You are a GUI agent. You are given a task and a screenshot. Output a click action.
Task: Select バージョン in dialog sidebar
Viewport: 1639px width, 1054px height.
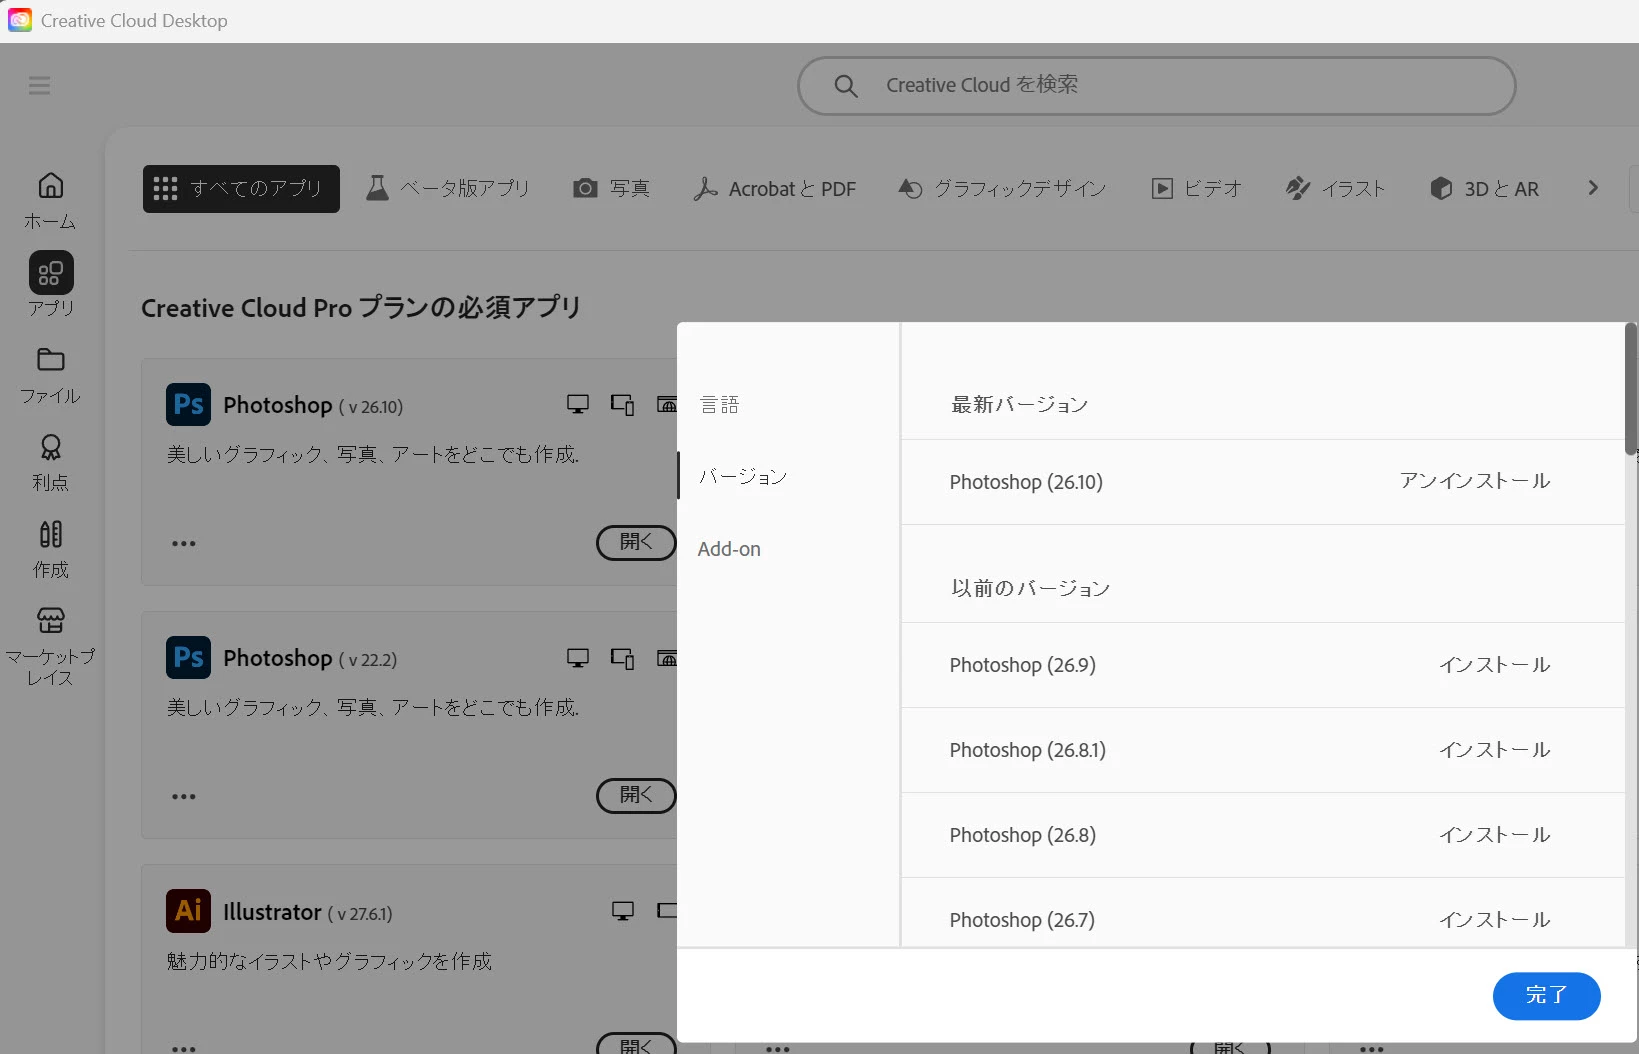[743, 476]
